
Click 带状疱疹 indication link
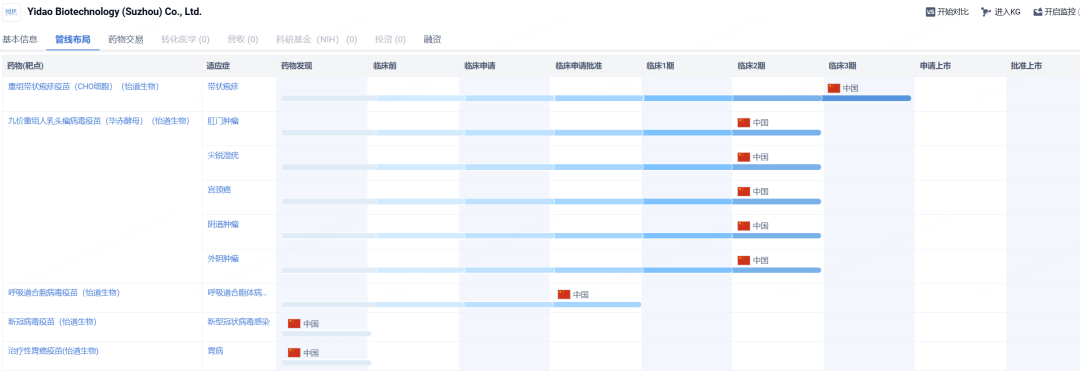(x=223, y=86)
